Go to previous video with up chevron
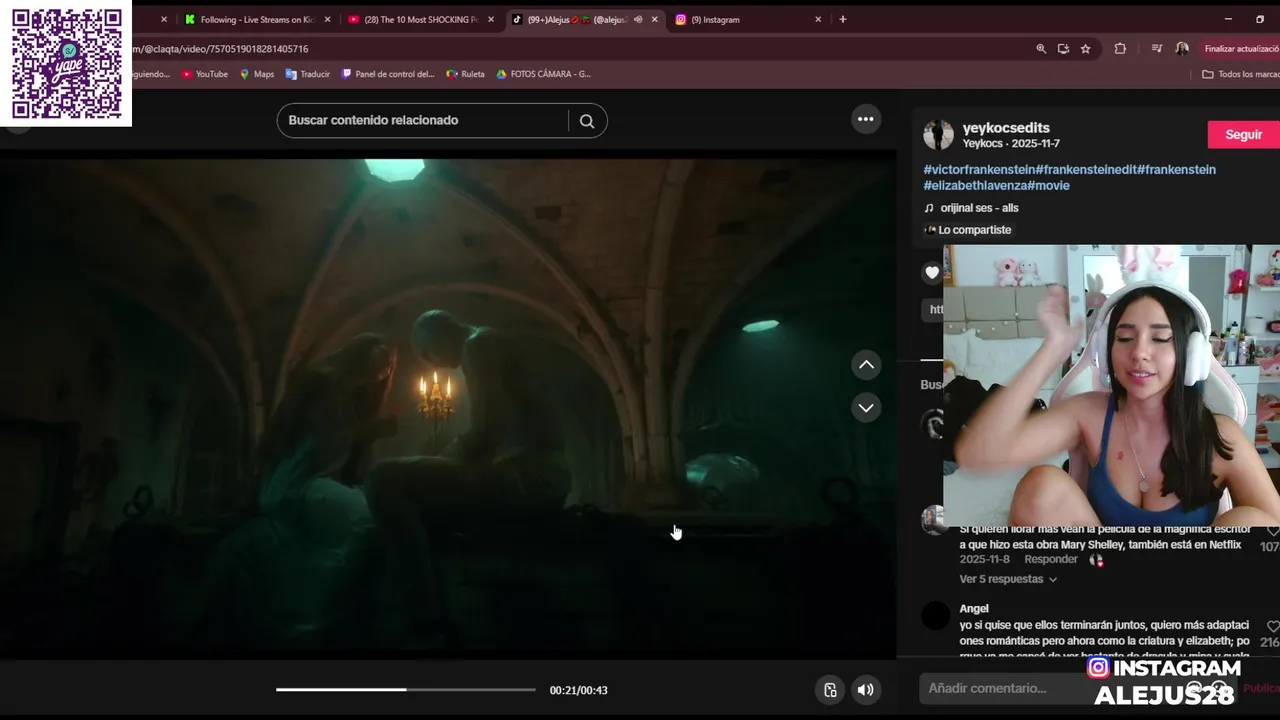Viewport: 1280px width, 720px height. [x=866, y=365]
